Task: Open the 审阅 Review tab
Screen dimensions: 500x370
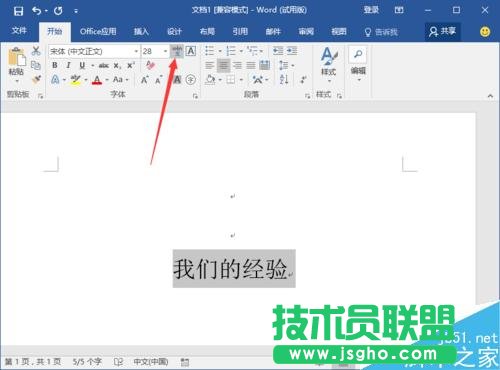Action: (306, 32)
